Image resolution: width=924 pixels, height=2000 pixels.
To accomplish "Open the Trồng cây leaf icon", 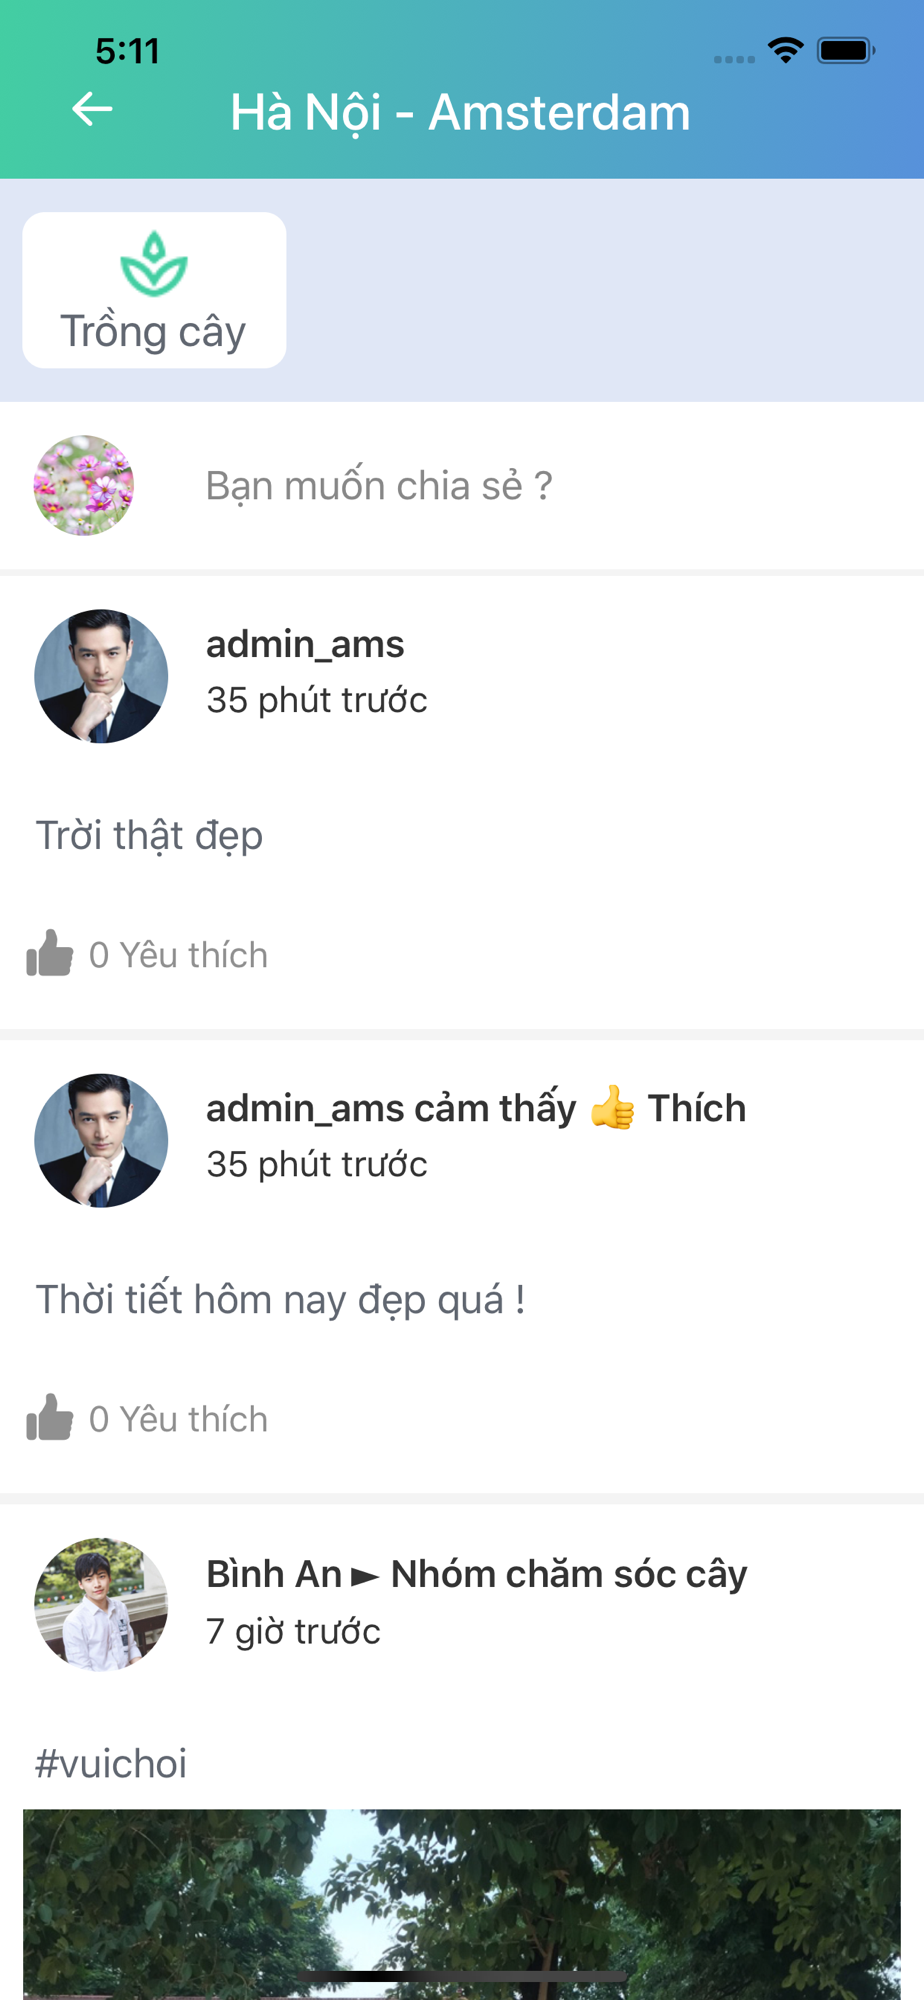I will click(154, 264).
